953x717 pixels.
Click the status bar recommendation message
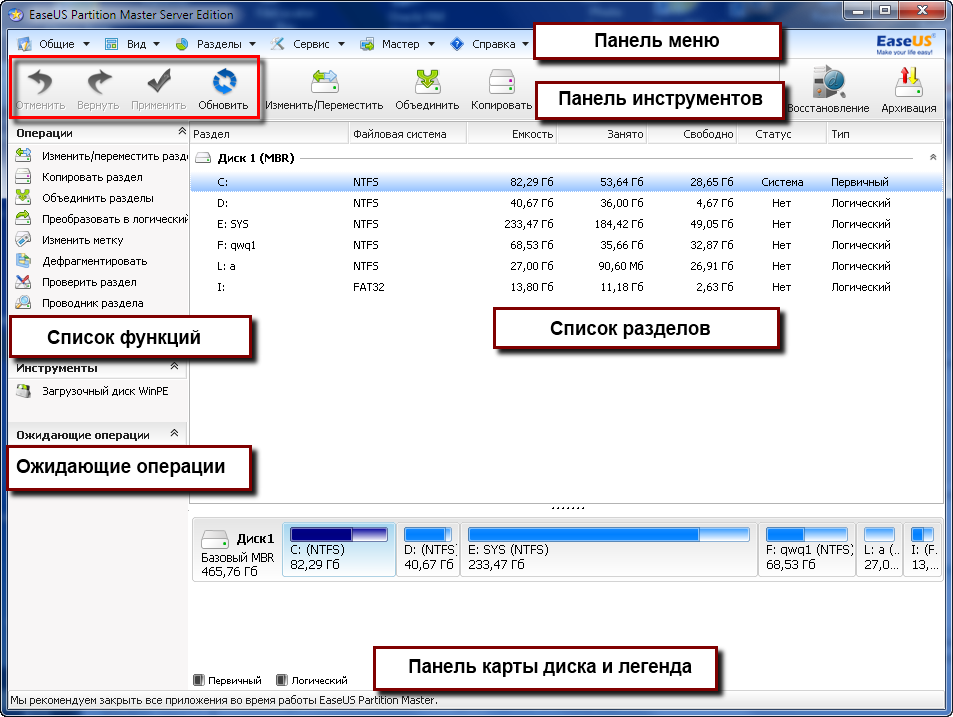[x=224, y=700]
